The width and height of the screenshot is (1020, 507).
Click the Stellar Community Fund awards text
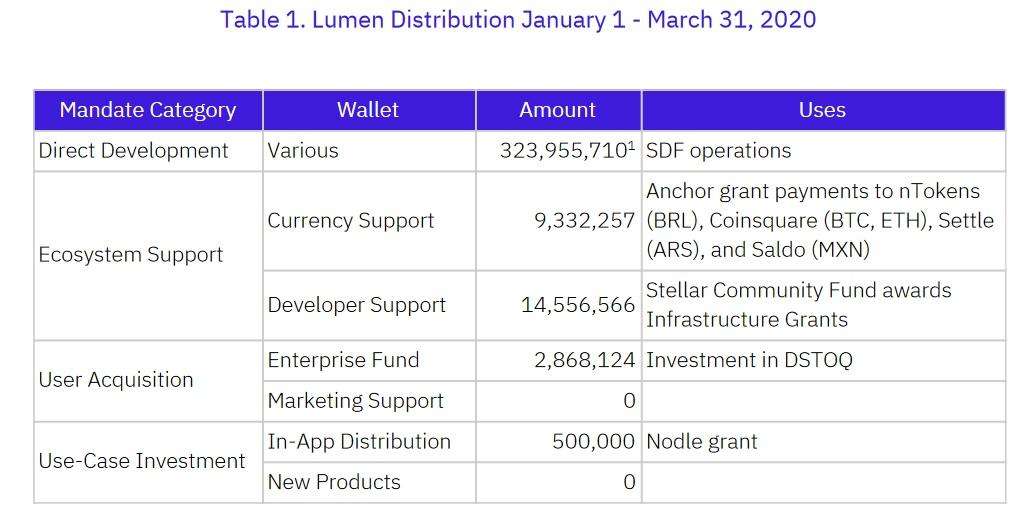click(x=798, y=291)
